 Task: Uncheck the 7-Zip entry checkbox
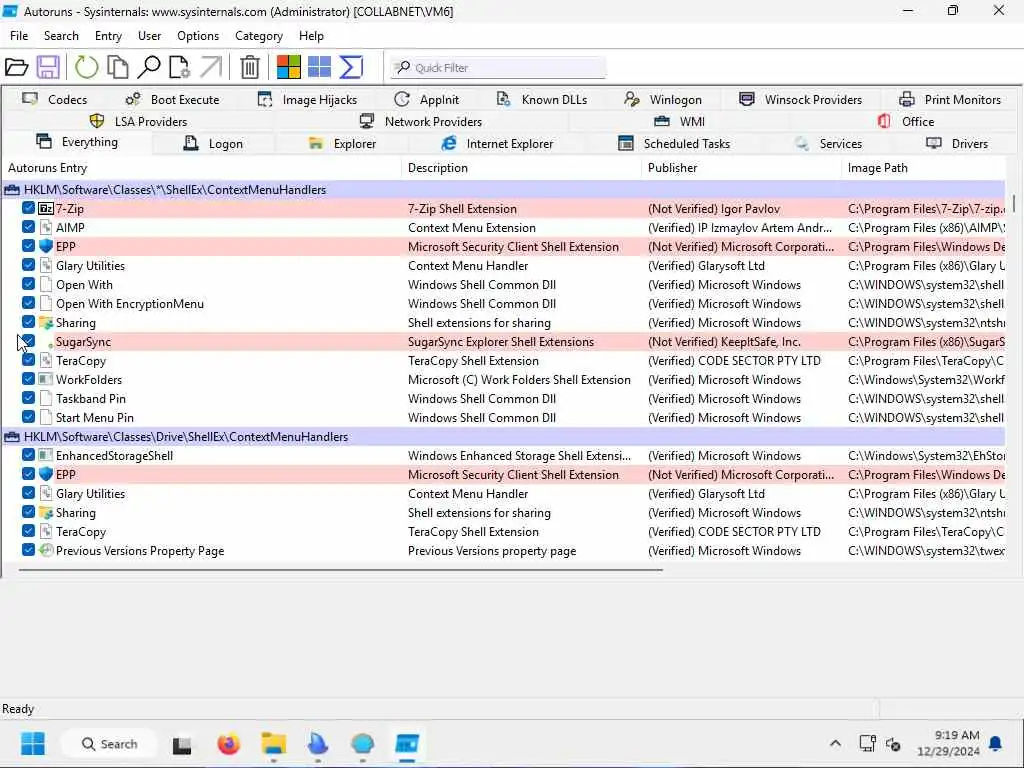tap(28, 208)
